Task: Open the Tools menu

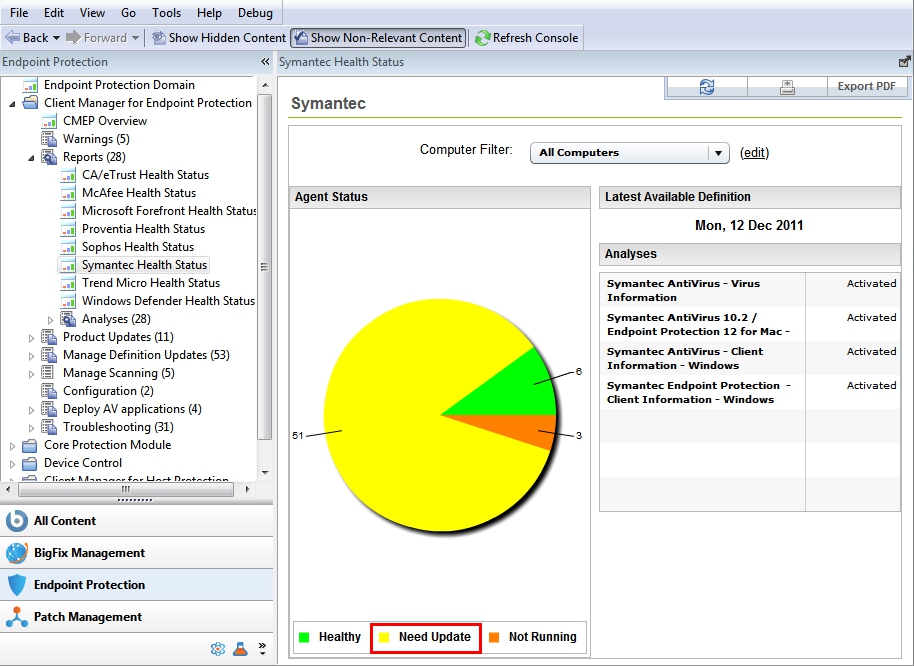Action: (166, 13)
